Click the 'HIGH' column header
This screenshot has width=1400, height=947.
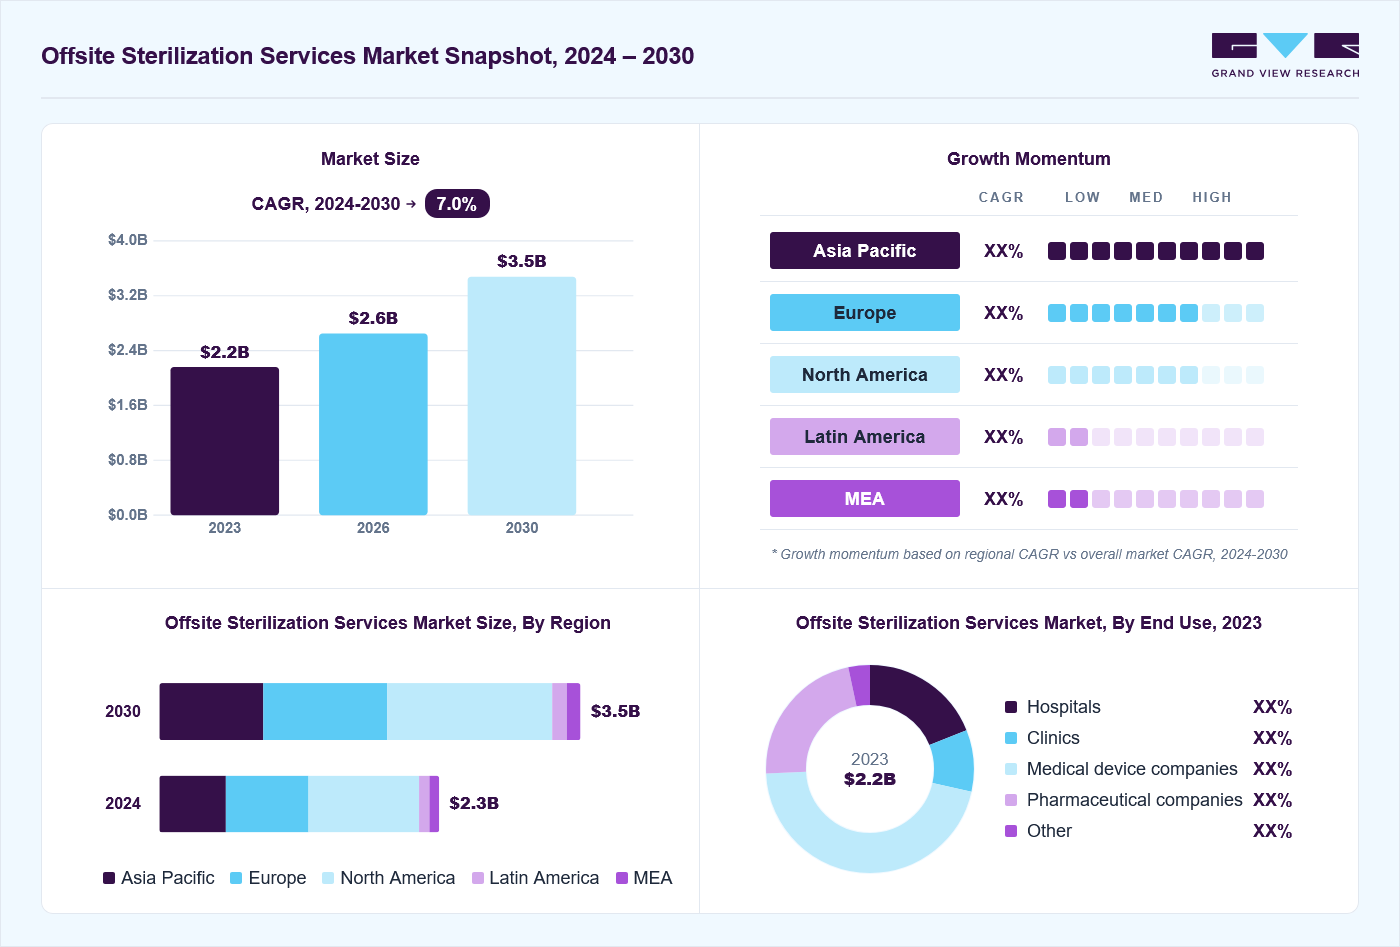[1212, 197]
